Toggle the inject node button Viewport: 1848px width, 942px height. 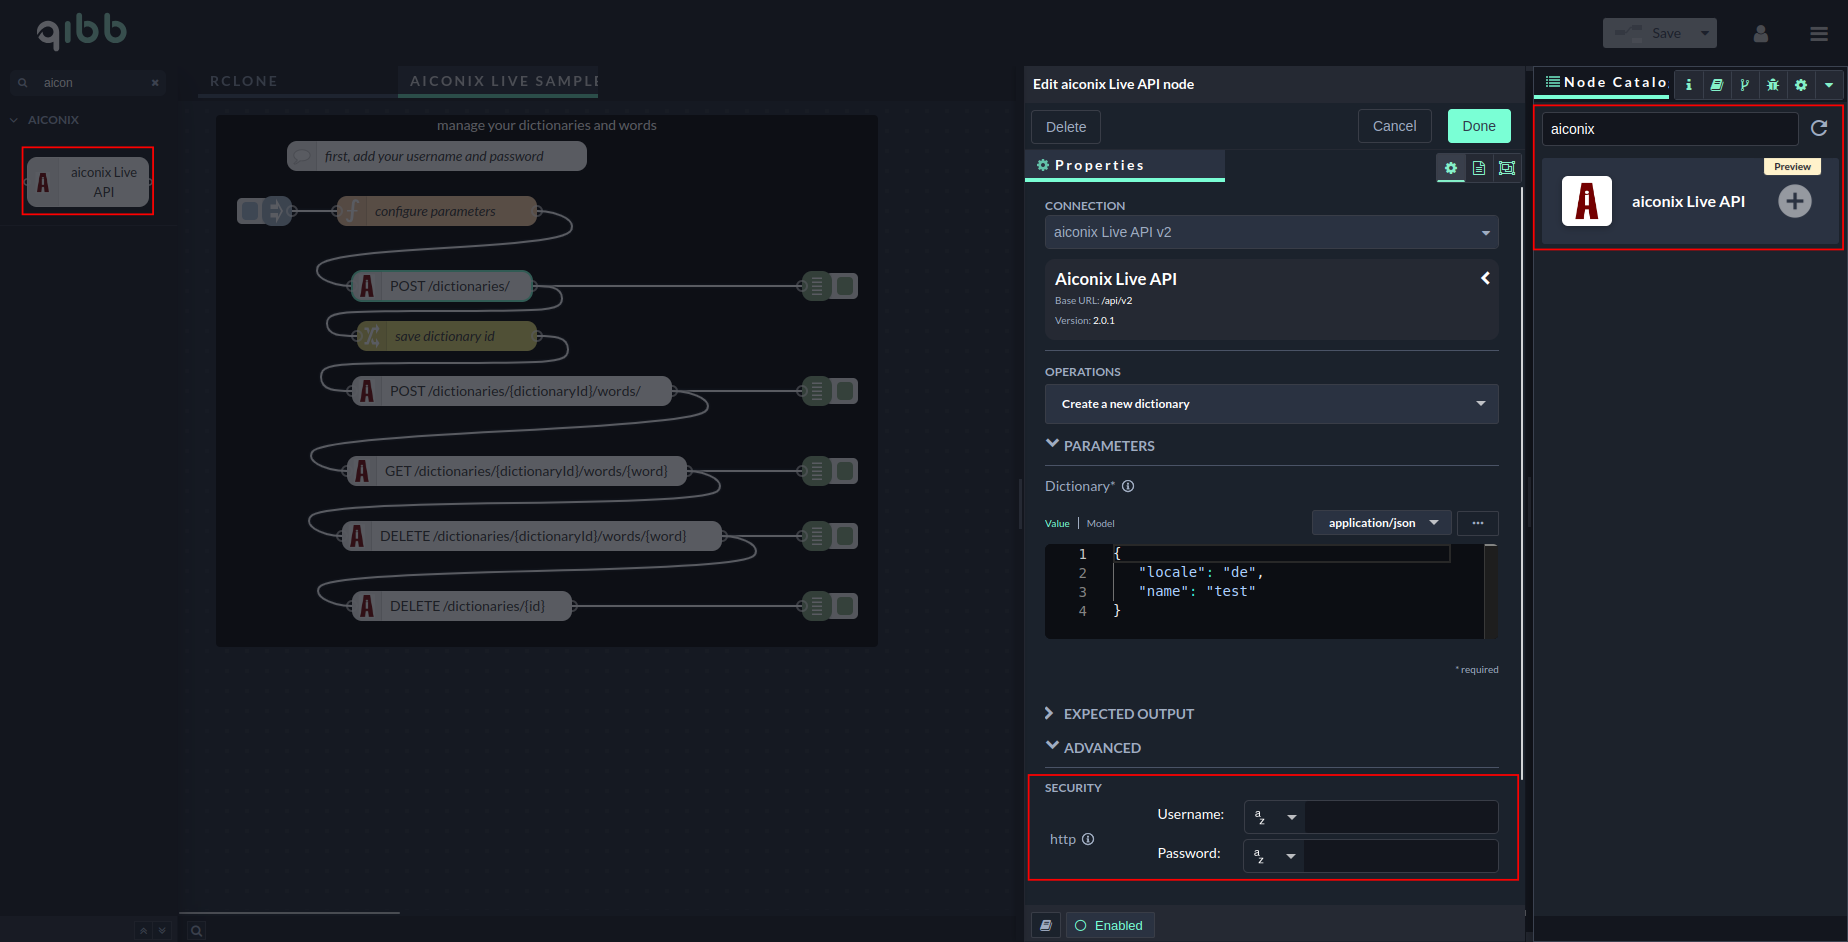tap(250, 211)
